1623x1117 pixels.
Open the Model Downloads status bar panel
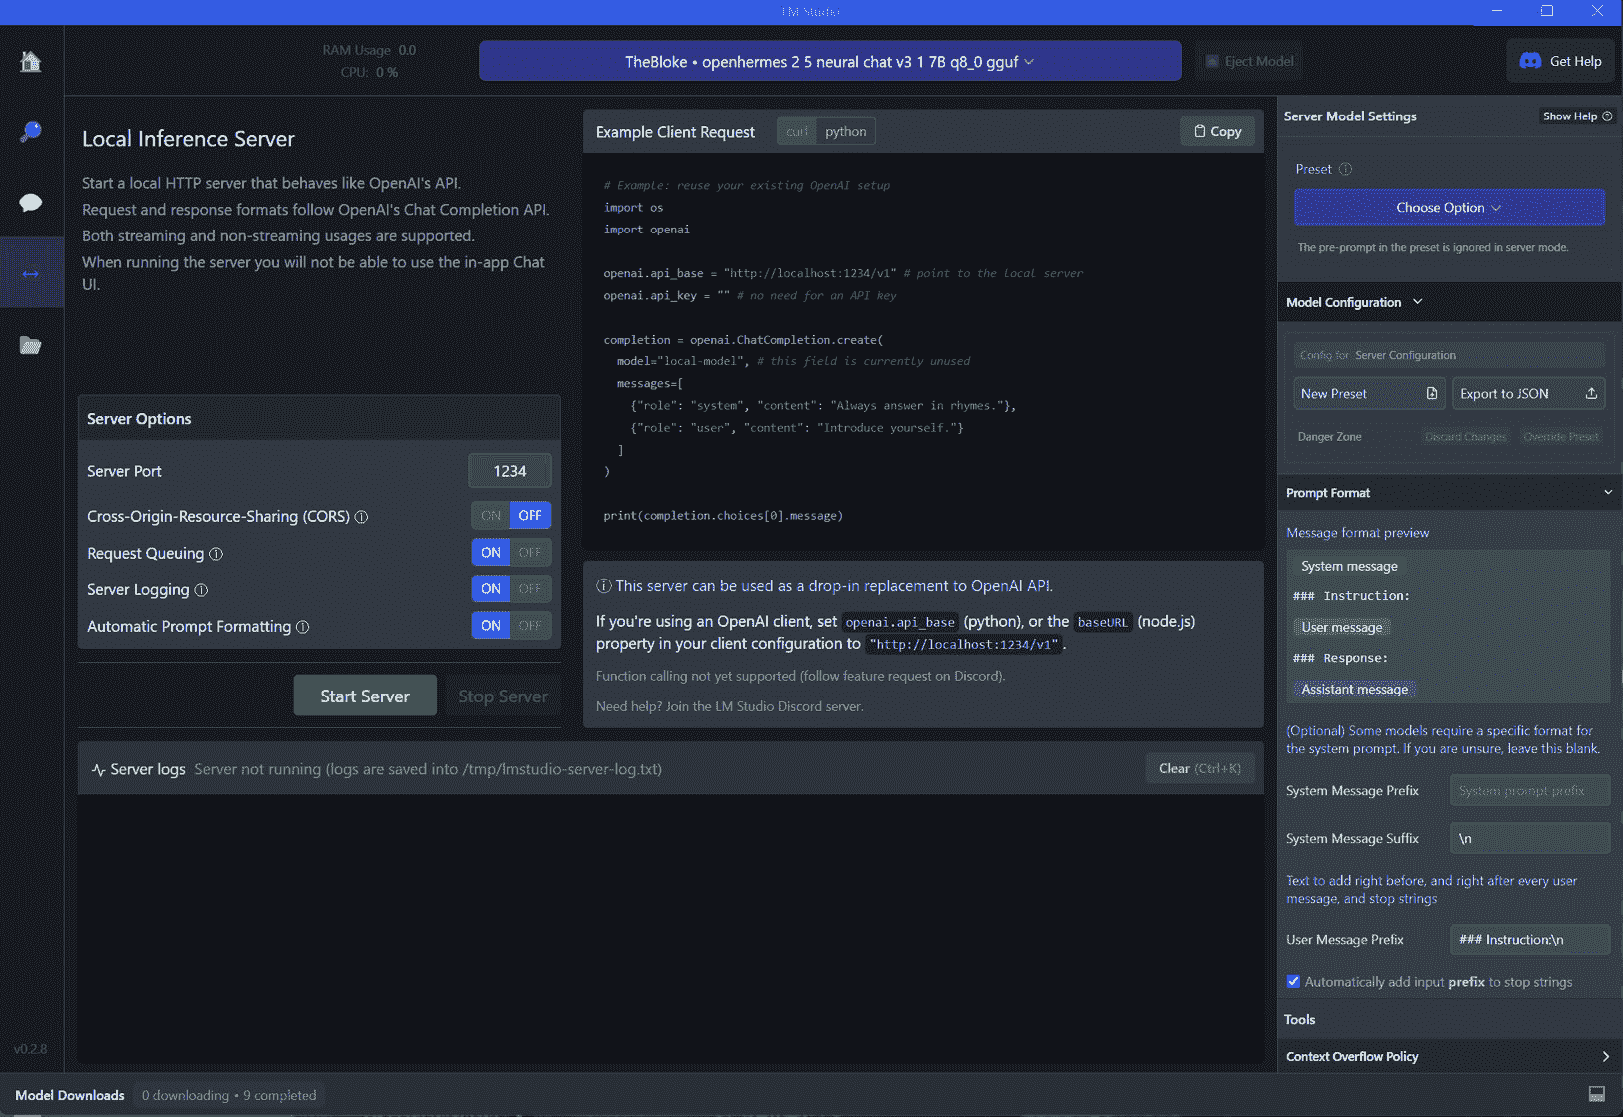click(x=70, y=1095)
